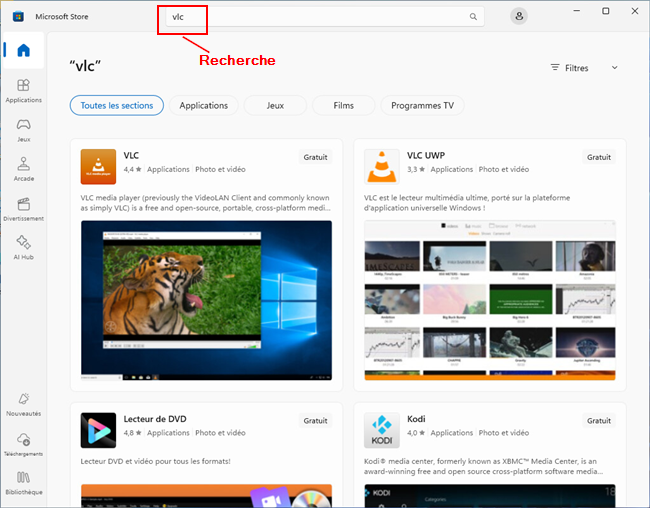This screenshot has width=650, height=508.
Task: Open the Kodi preview image
Action: point(490,496)
